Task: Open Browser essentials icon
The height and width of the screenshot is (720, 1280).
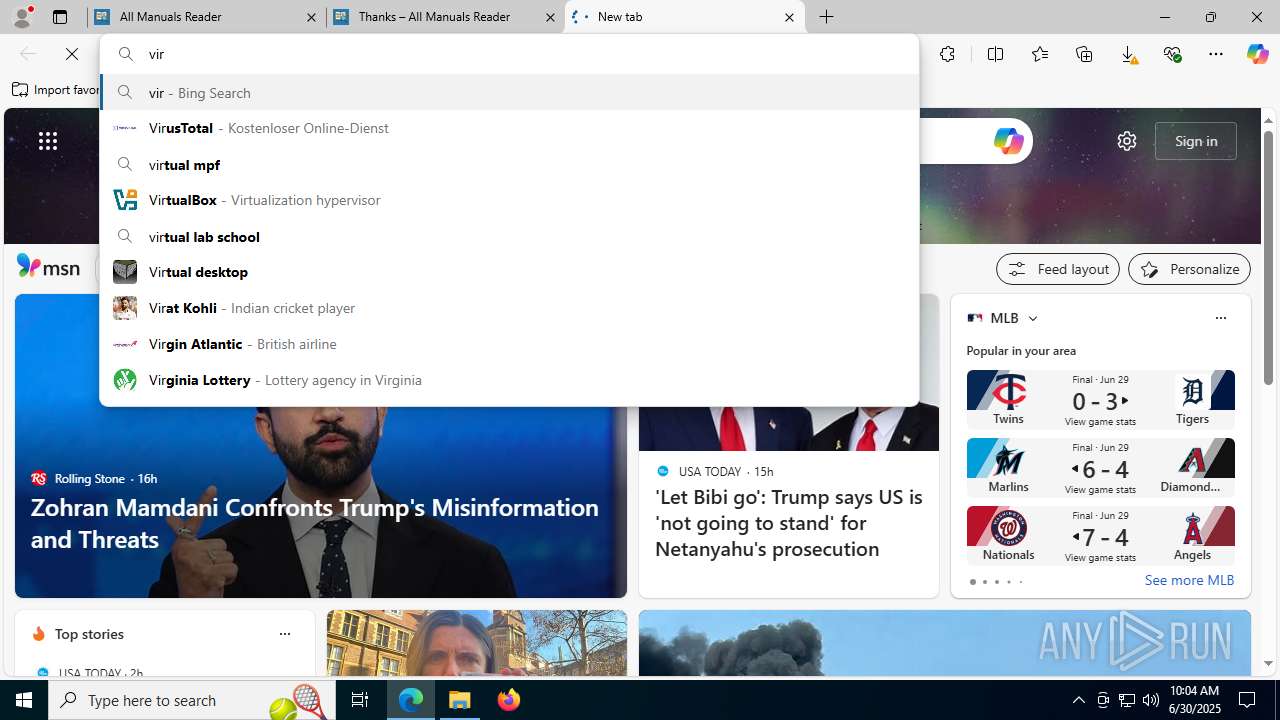Action: (1172, 54)
